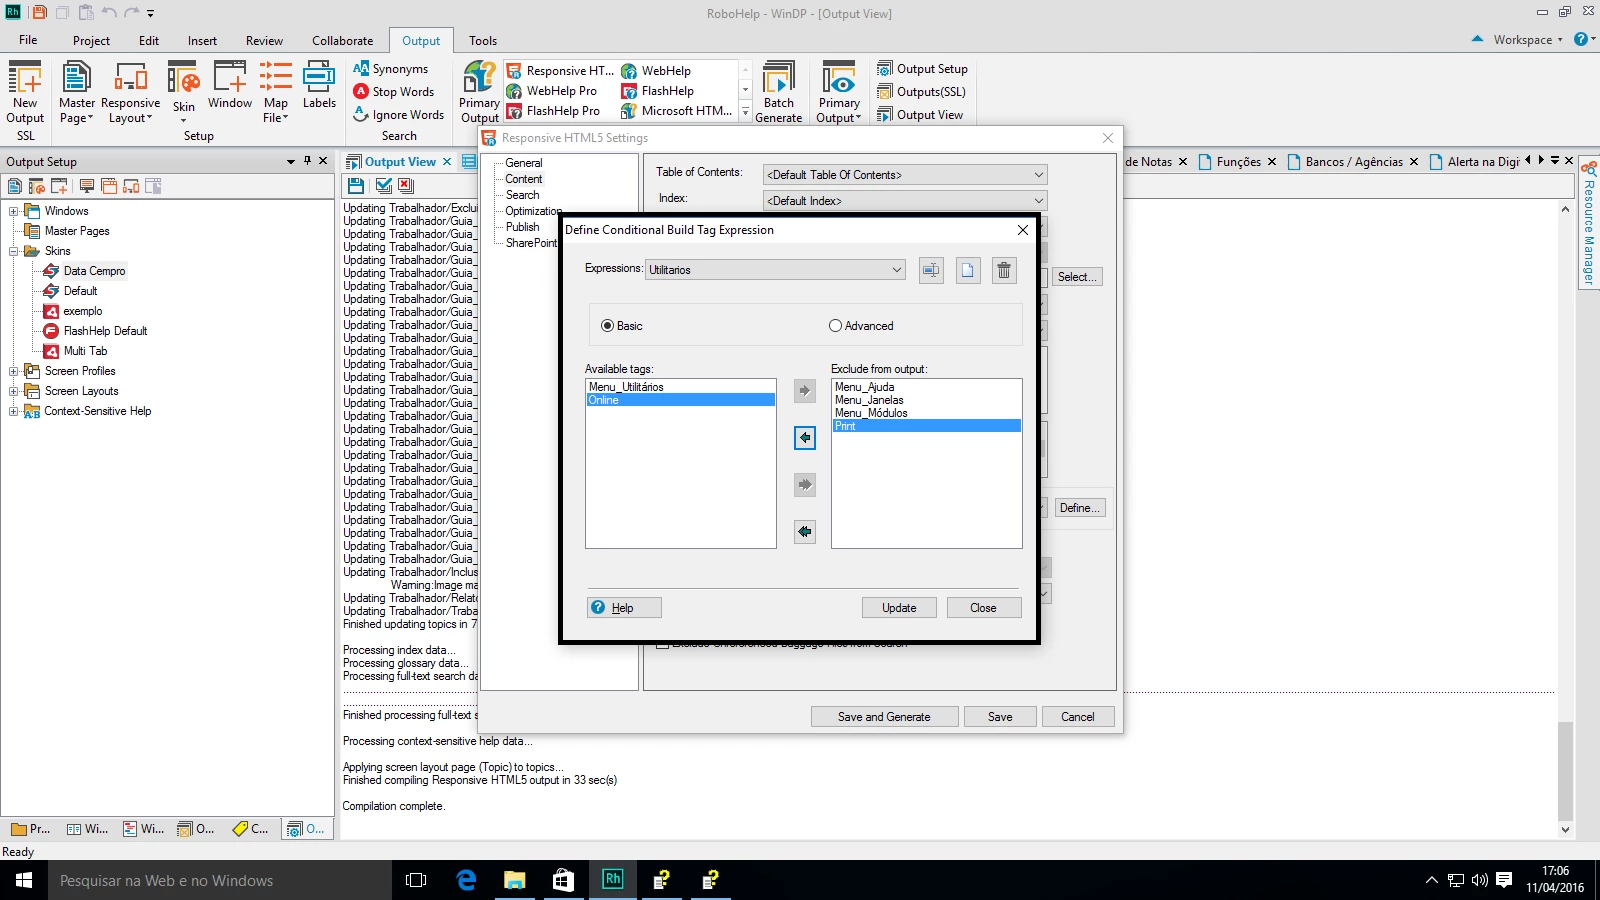Switch to the Tools ribbon tab
This screenshot has width=1600, height=900.
[483, 41]
